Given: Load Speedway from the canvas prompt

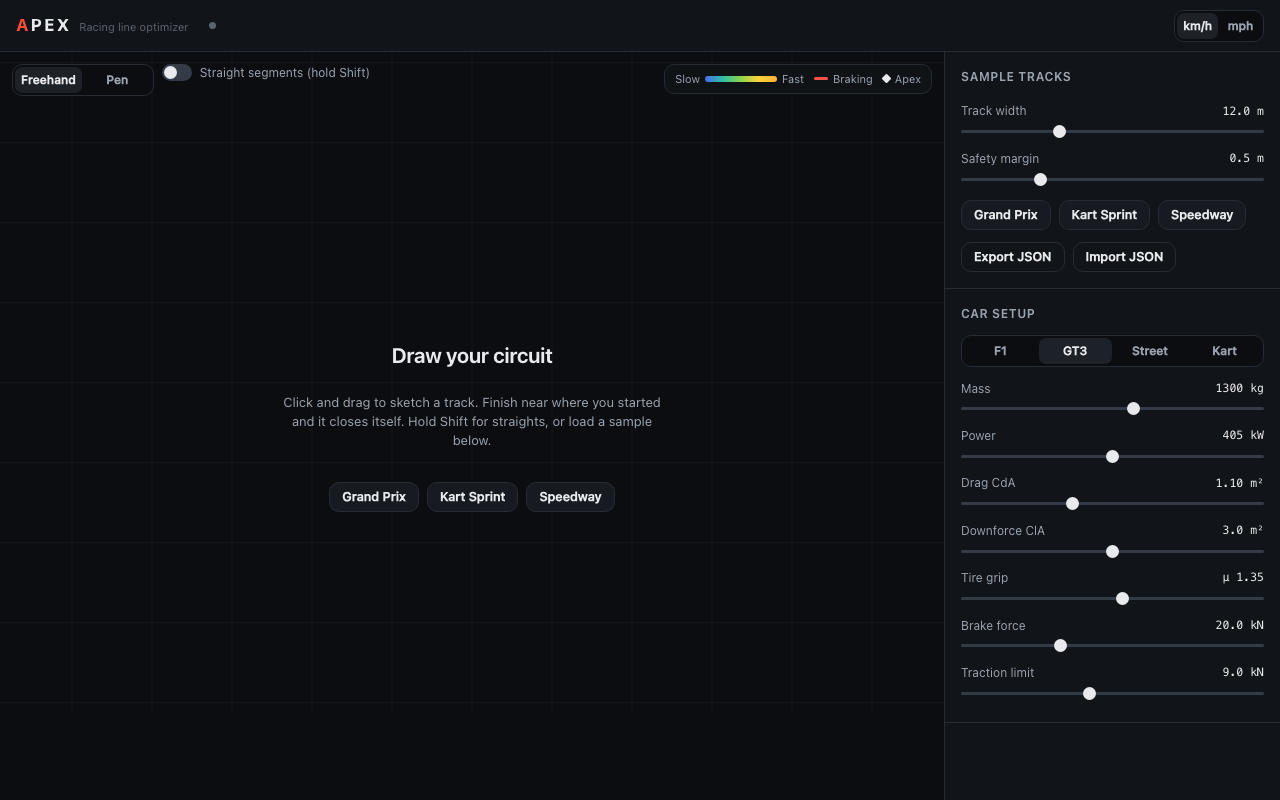Looking at the screenshot, I should [x=570, y=497].
